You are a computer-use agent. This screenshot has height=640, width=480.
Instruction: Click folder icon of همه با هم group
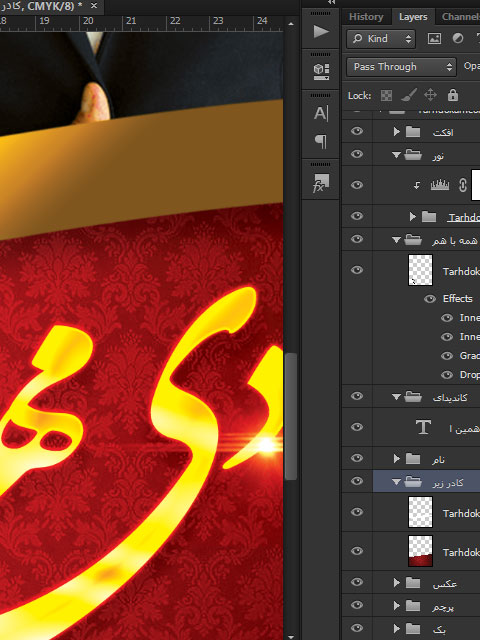[x=413, y=240]
